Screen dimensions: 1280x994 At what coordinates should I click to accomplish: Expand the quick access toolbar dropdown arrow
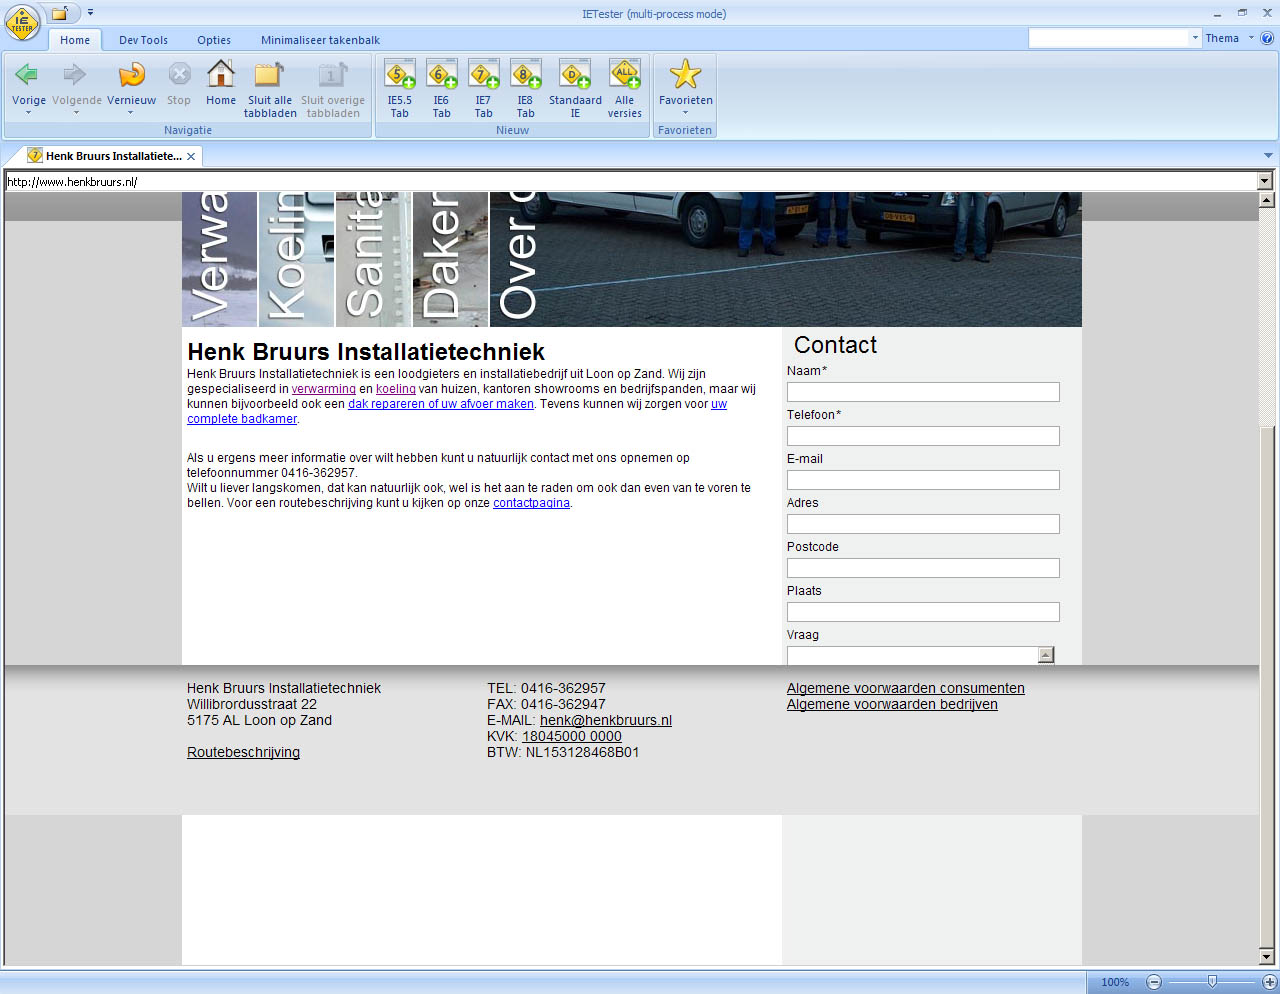pos(90,13)
